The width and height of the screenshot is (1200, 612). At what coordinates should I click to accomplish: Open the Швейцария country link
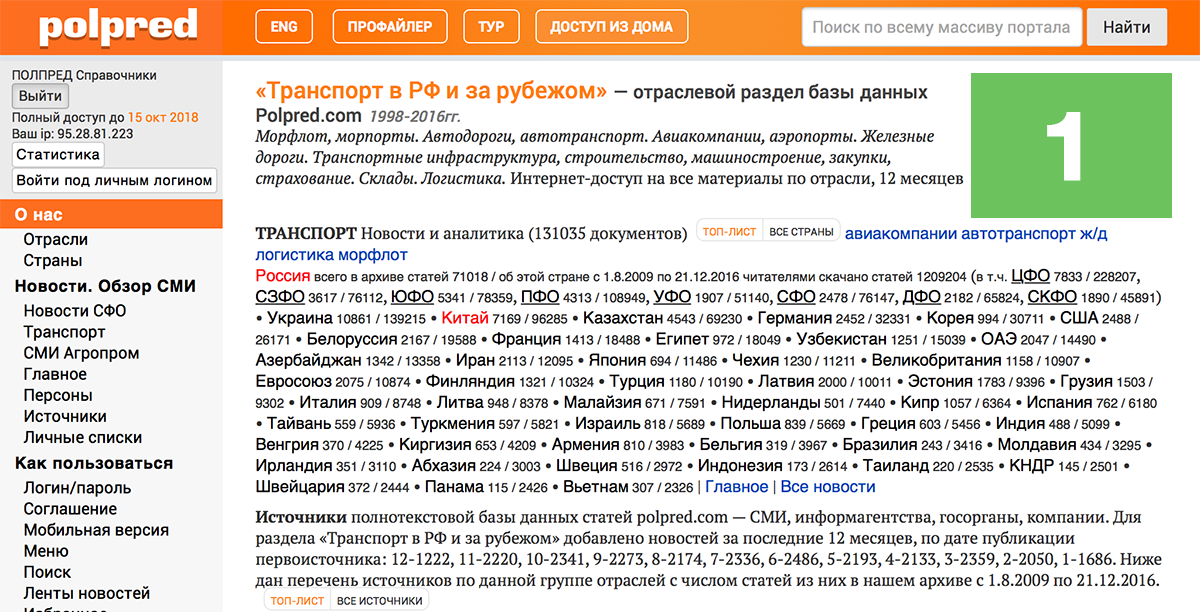point(299,487)
